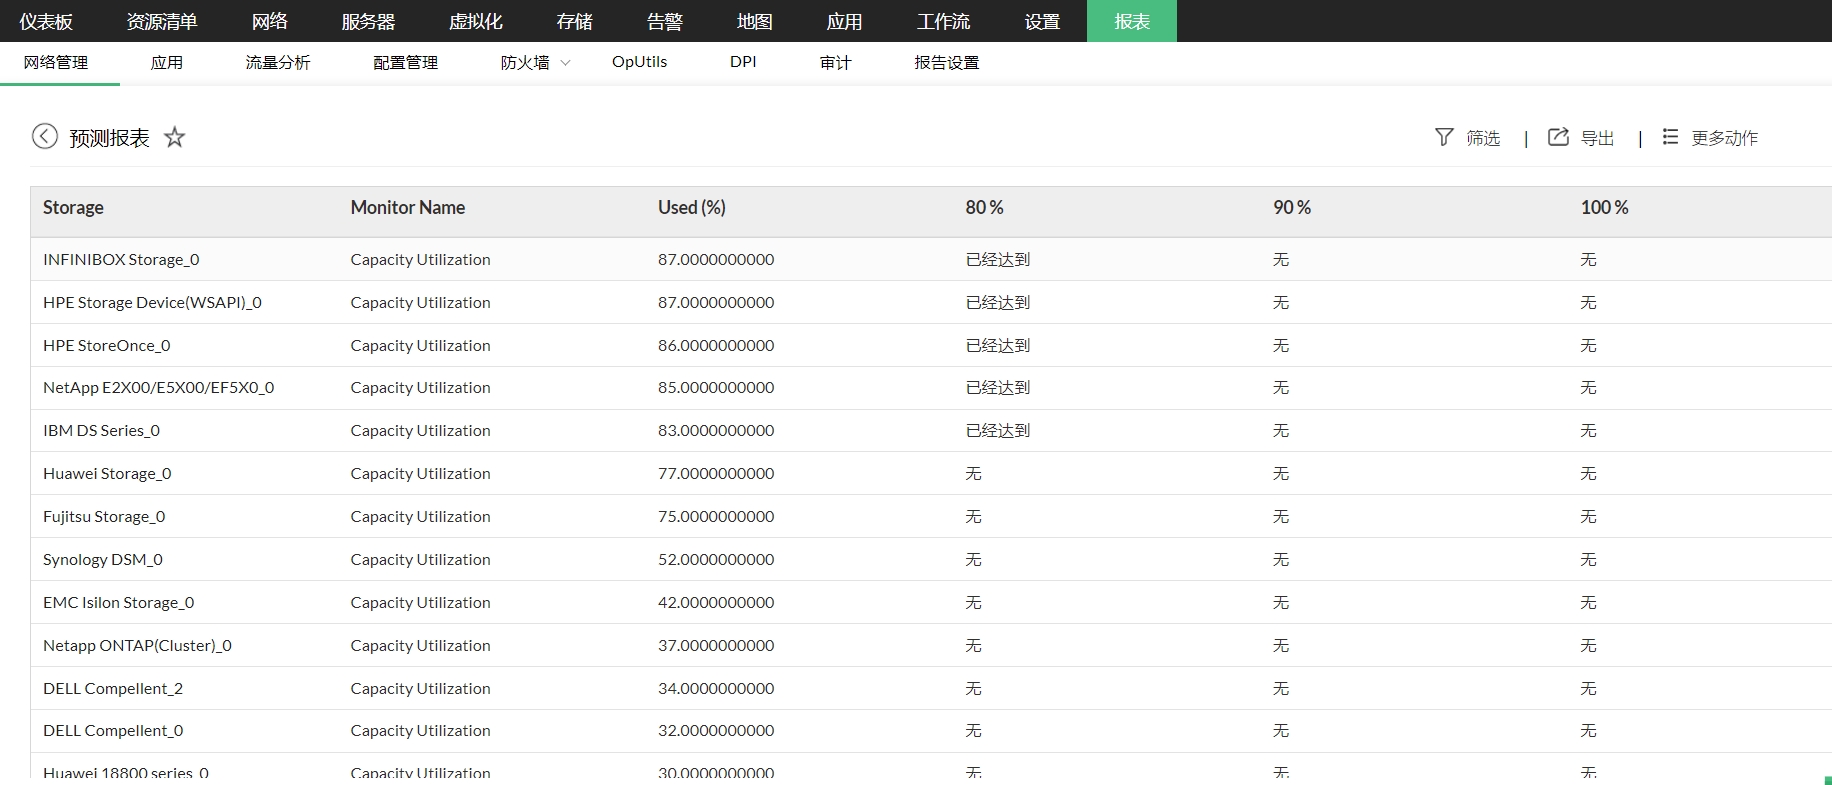Select the Huawei Storage_0 row name

pyautogui.click(x=107, y=474)
